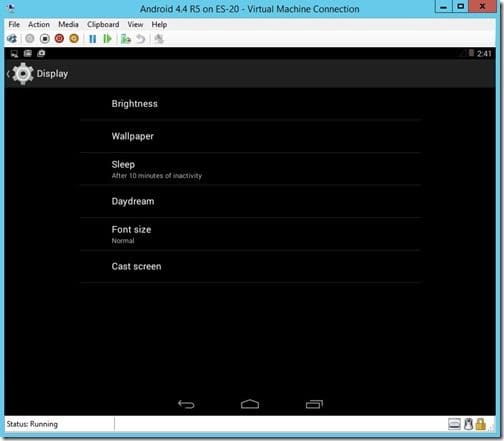Image resolution: width=504 pixels, height=441 pixels.
Task: Pause the virtual machine
Action: [93, 39]
